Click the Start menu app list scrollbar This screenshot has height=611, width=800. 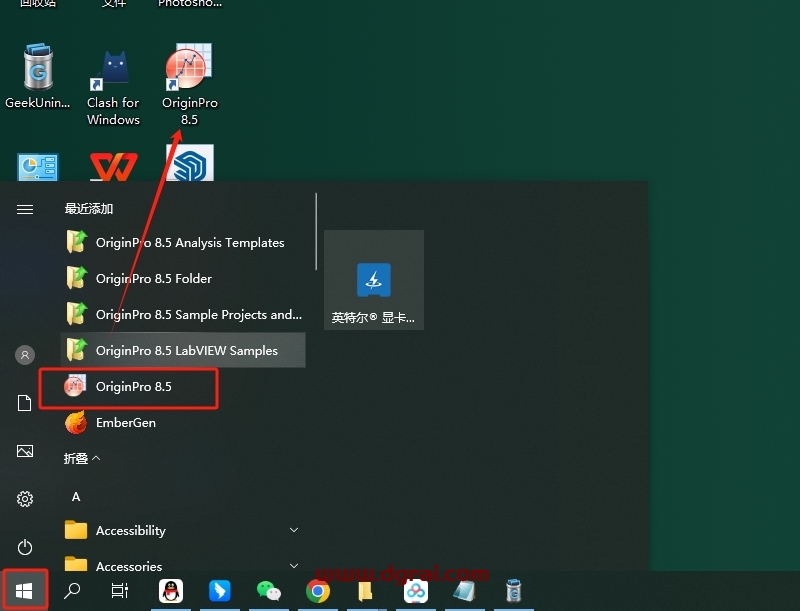click(316, 231)
